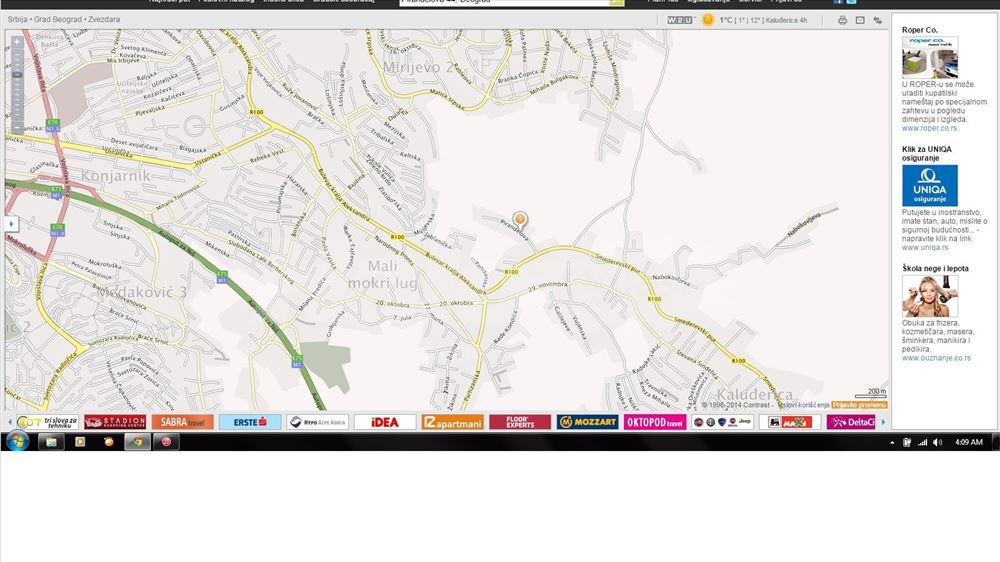Click the Chrome taskbar button
Viewport: 1000px width, 562px height.
(x=137, y=441)
